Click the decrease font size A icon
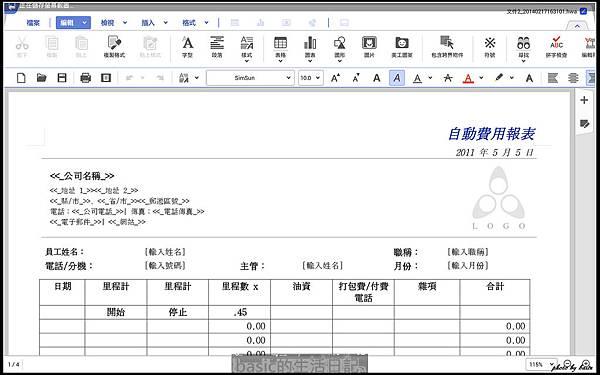This screenshot has height=375, width=600. [356, 78]
